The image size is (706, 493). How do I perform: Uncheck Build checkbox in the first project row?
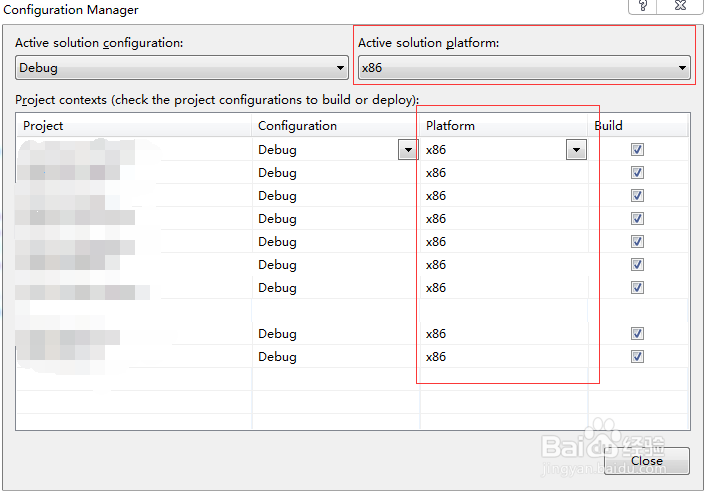tap(637, 149)
